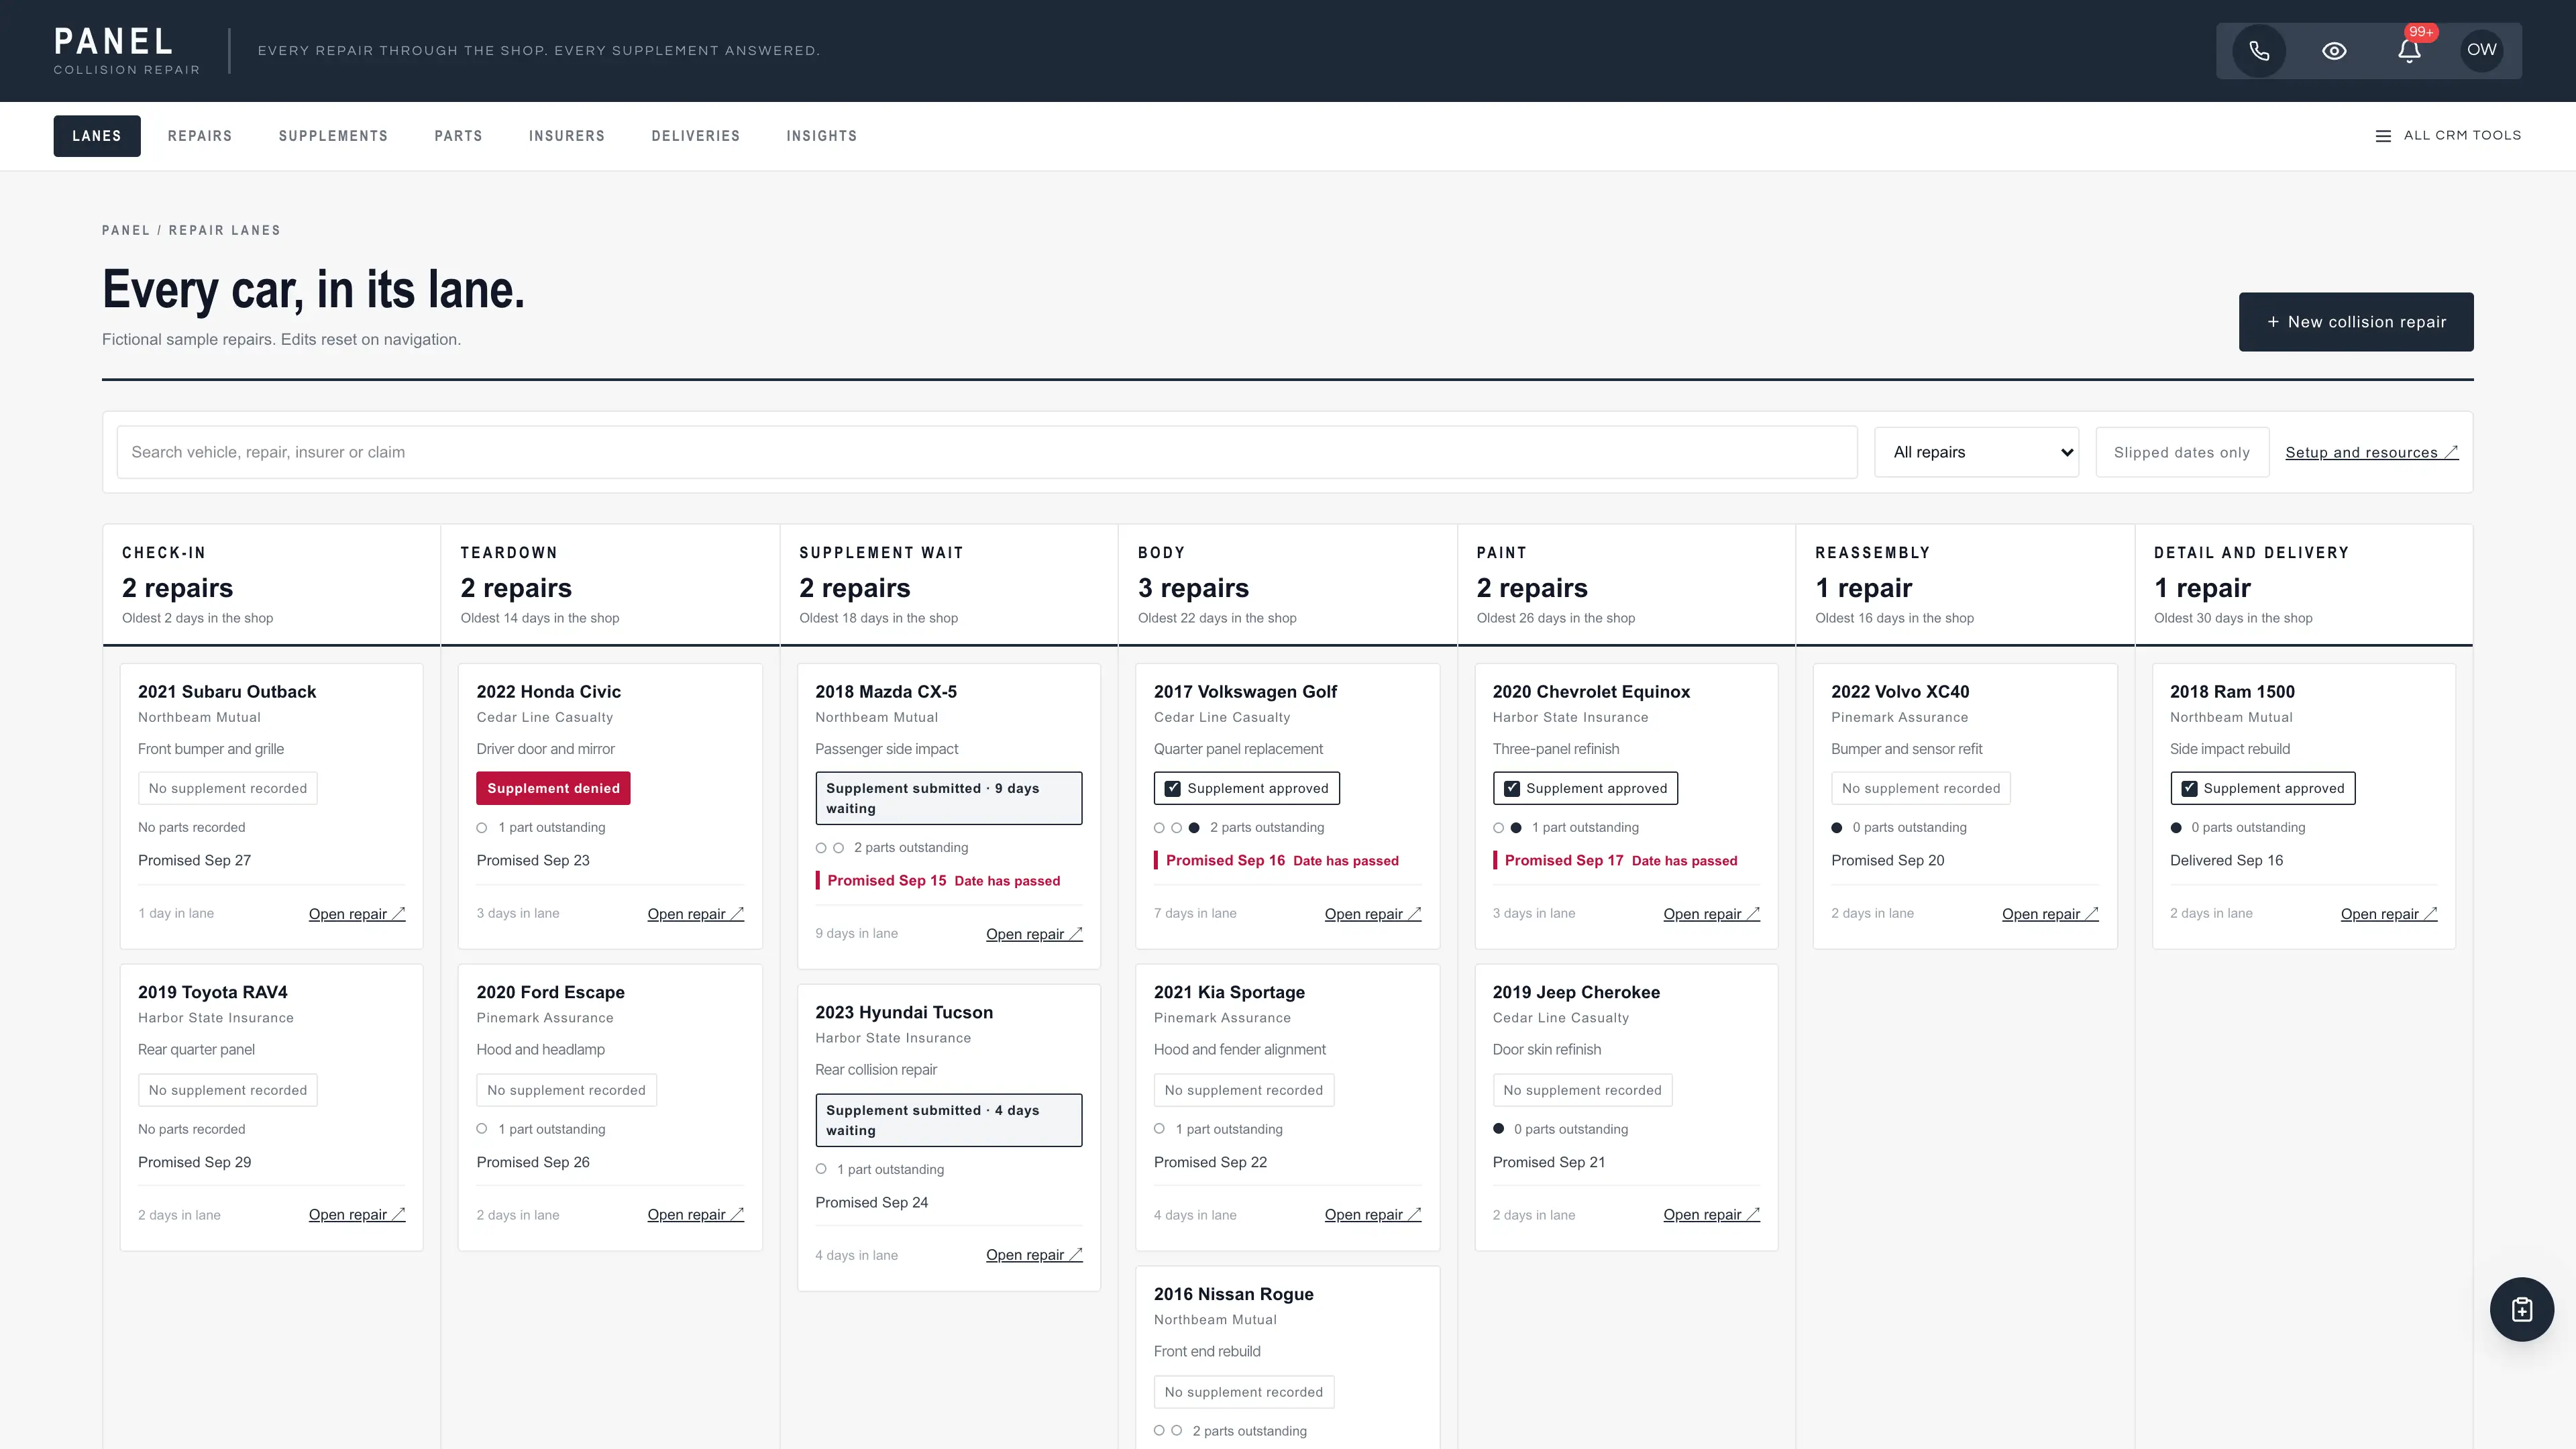2576x1449 pixels.
Task: Click the Supplement denied red badge
Action: (553, 788)
